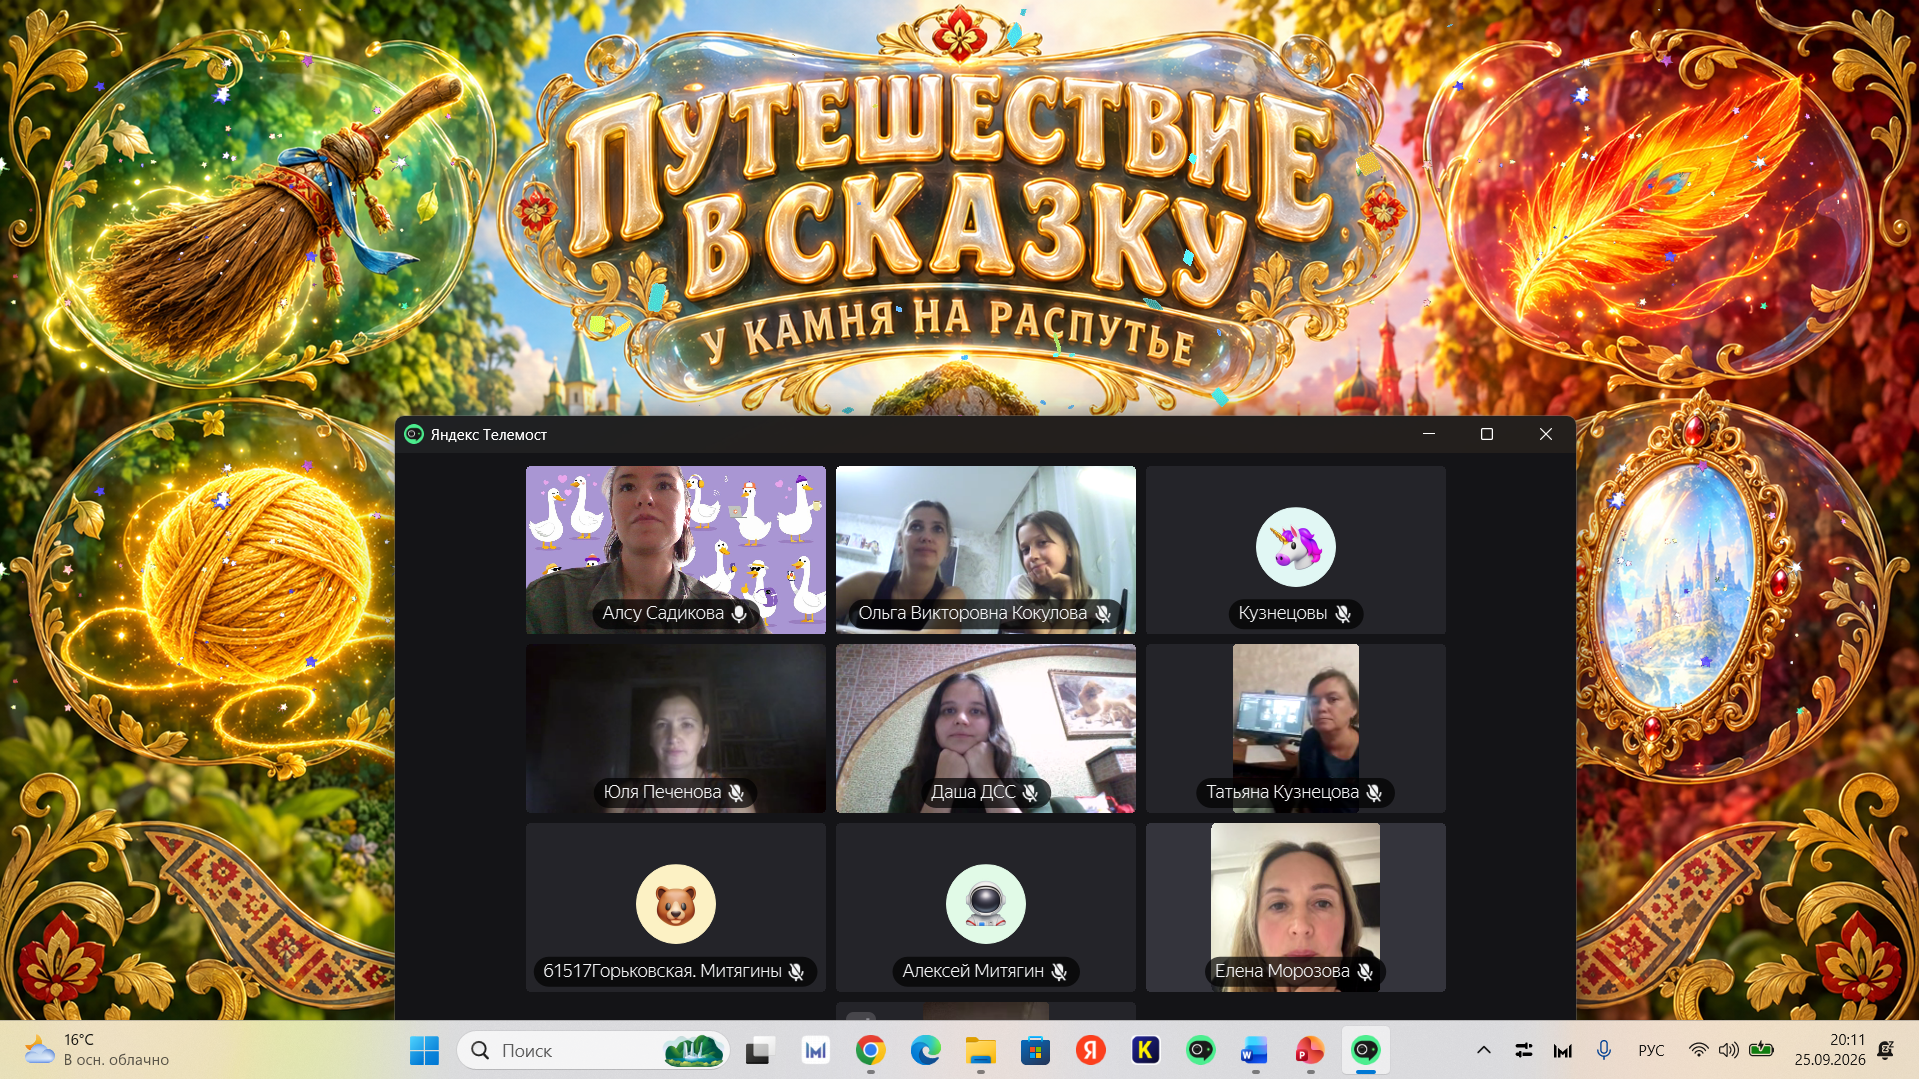Click the muted mic icon beside Даша ДСС
The width and height of the screenshot is (1919, 1079).
[1030, 792]
